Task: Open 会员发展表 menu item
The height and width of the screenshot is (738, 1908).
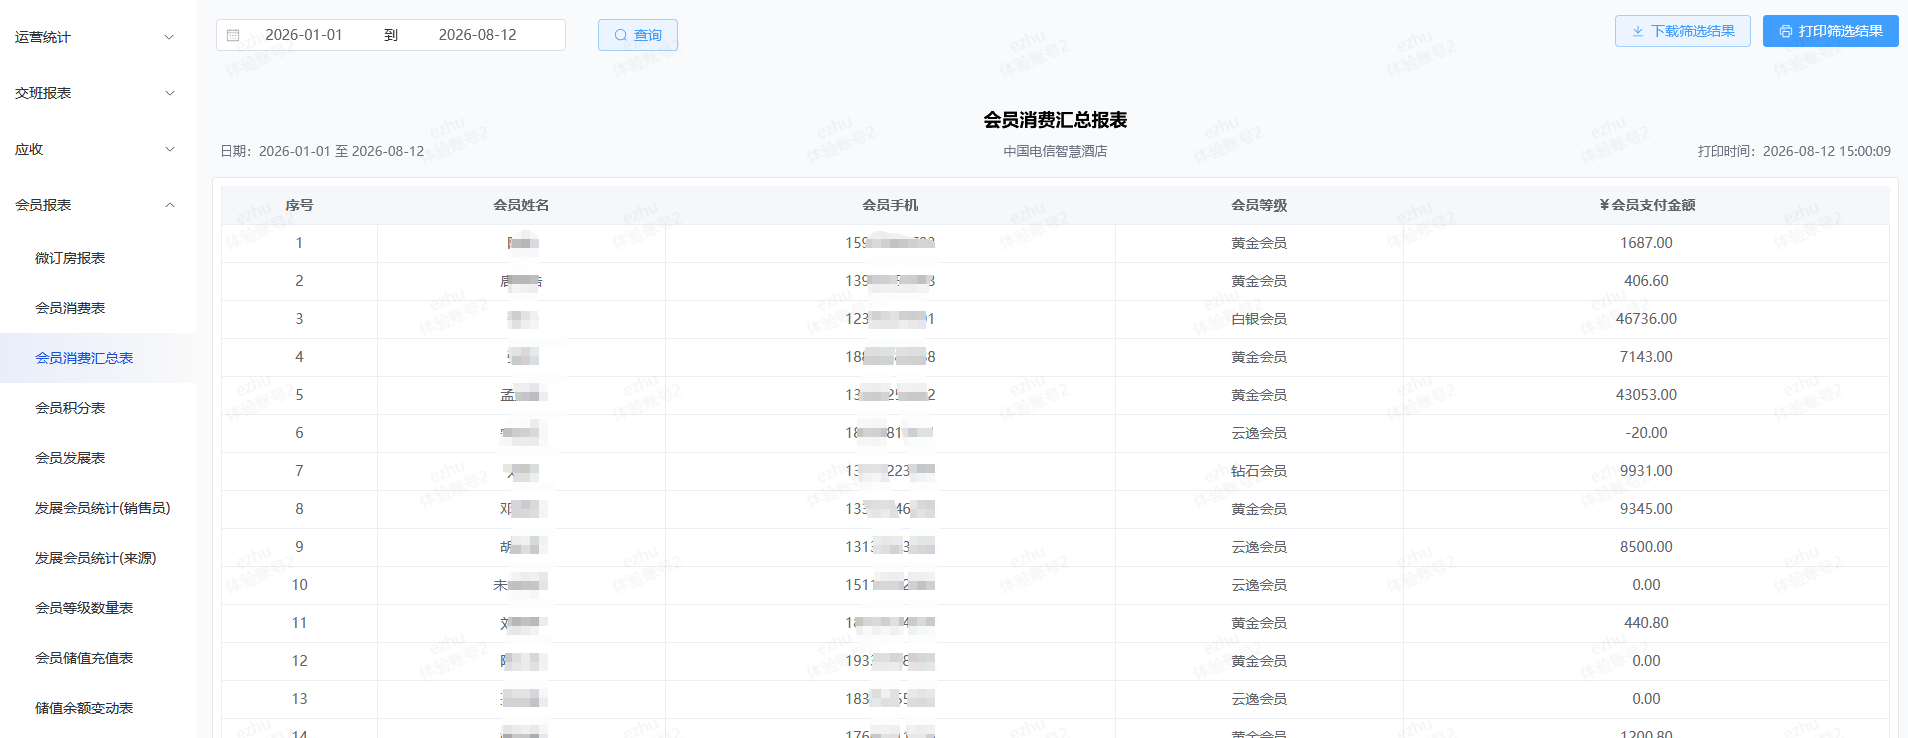Action: pyautogui.click(x=97, y=458)
